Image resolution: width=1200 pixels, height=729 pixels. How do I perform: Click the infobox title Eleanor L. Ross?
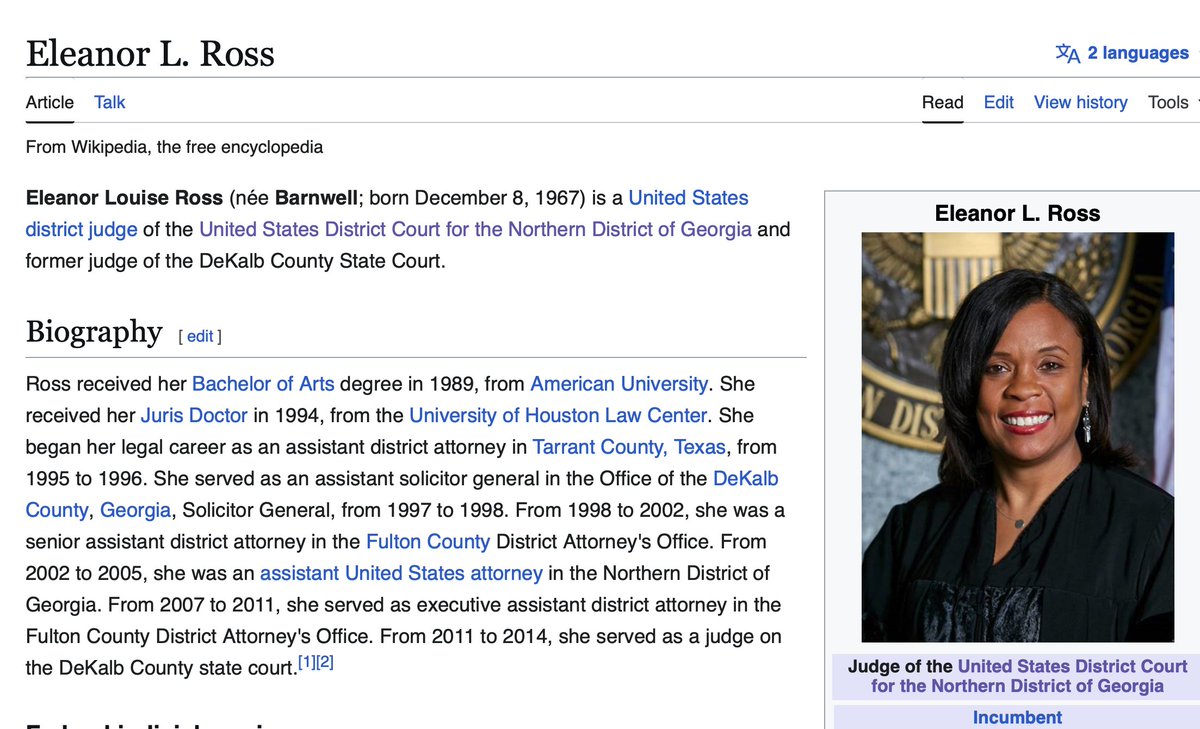tap(1017, 213)
